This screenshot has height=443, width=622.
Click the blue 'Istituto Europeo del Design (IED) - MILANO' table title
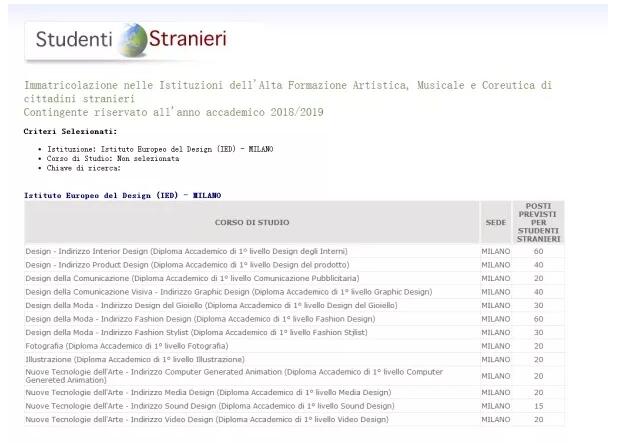tap(123, 195)
